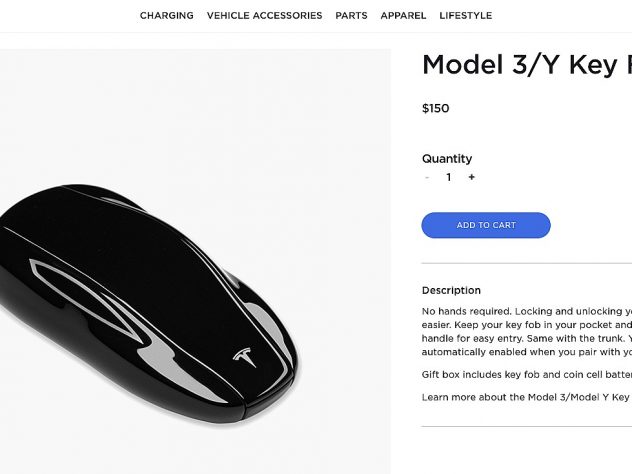Select the Lifestyle menu item
The image size is (632, 474).
coord(466,16)
